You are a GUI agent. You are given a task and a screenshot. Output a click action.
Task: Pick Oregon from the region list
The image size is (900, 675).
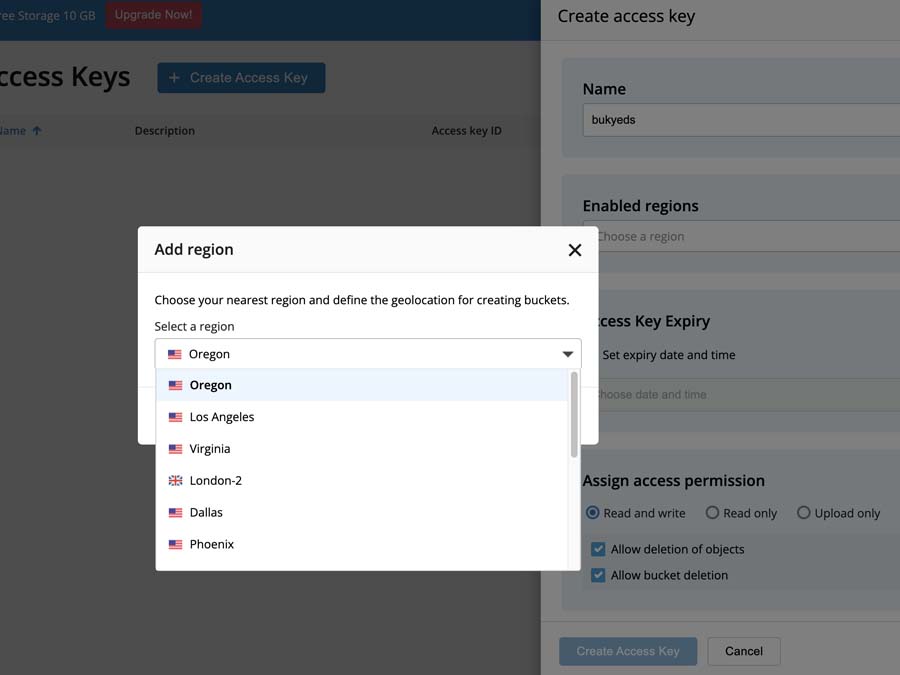click(x=211, y=385)
